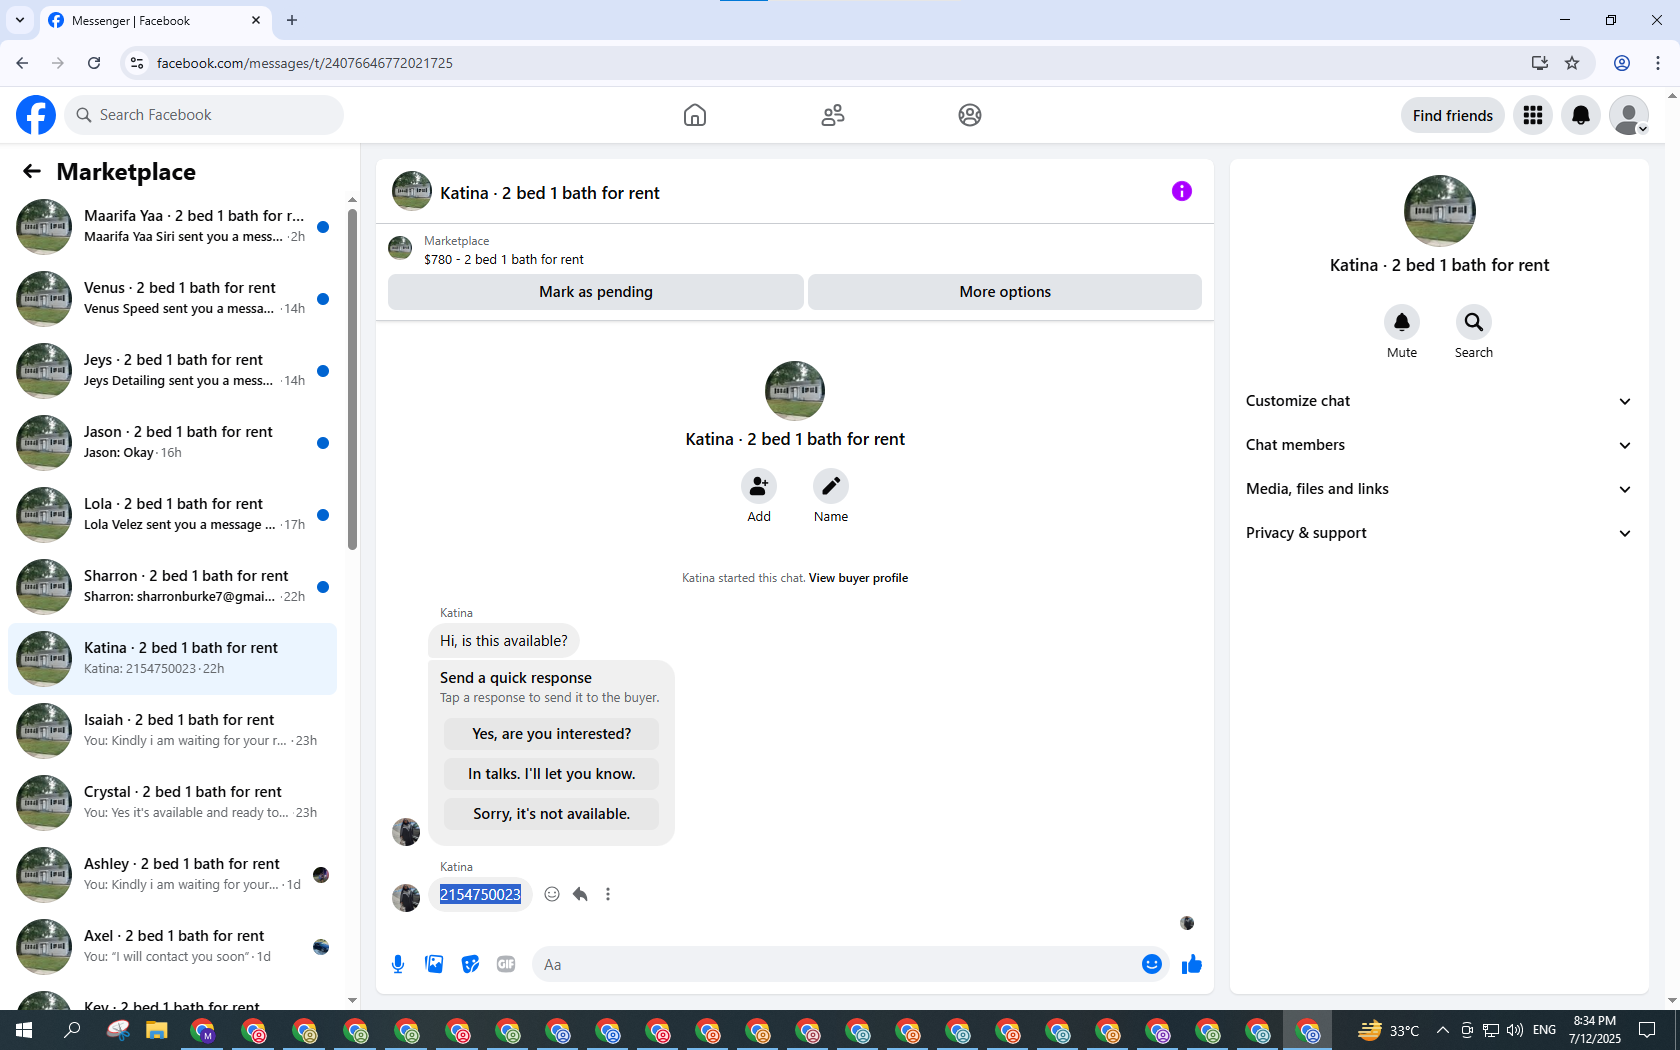Open Ashley conversation
This screenshot has height=1050, width=1680.
(x=172, y=875)
